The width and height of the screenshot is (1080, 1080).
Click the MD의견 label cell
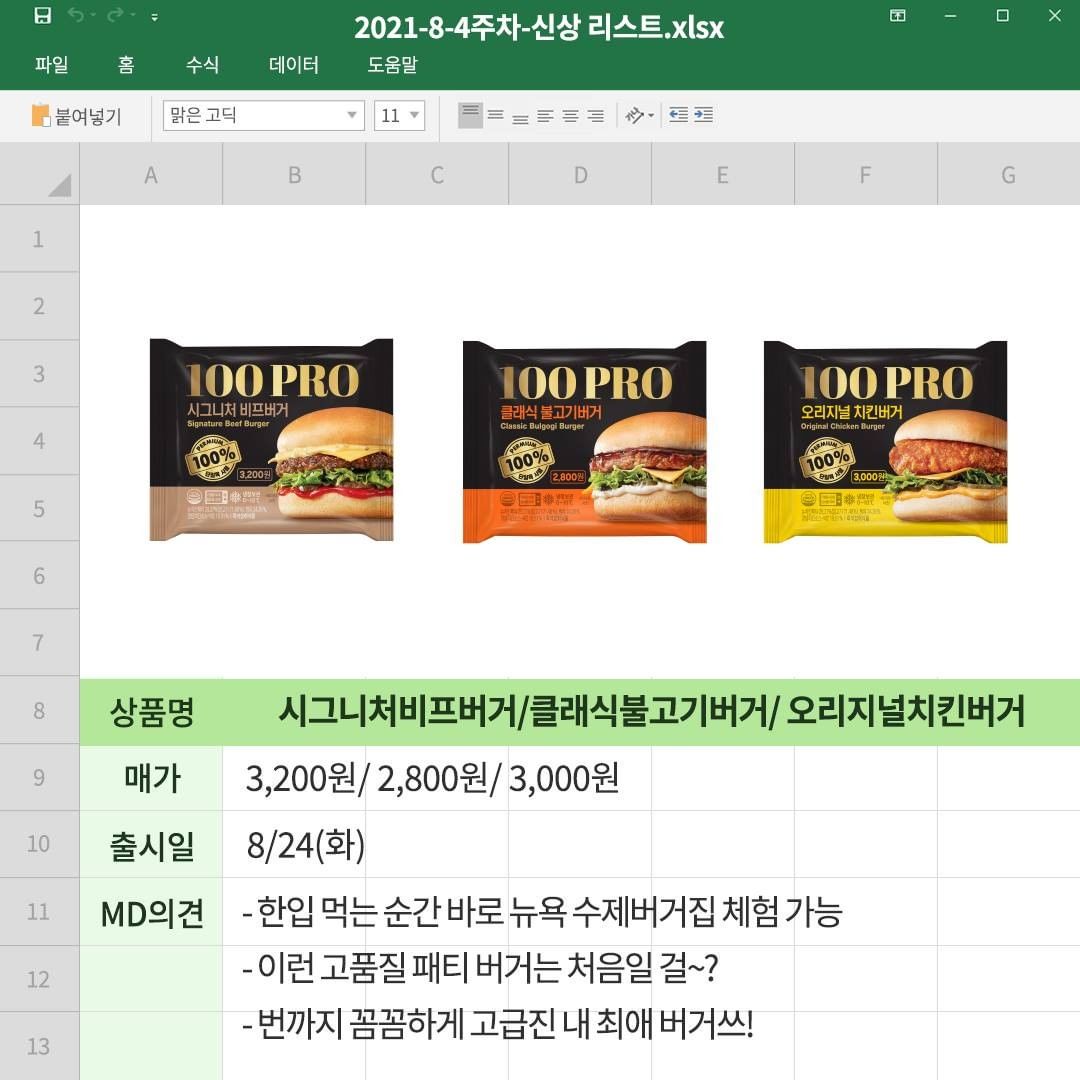(152, 913)
